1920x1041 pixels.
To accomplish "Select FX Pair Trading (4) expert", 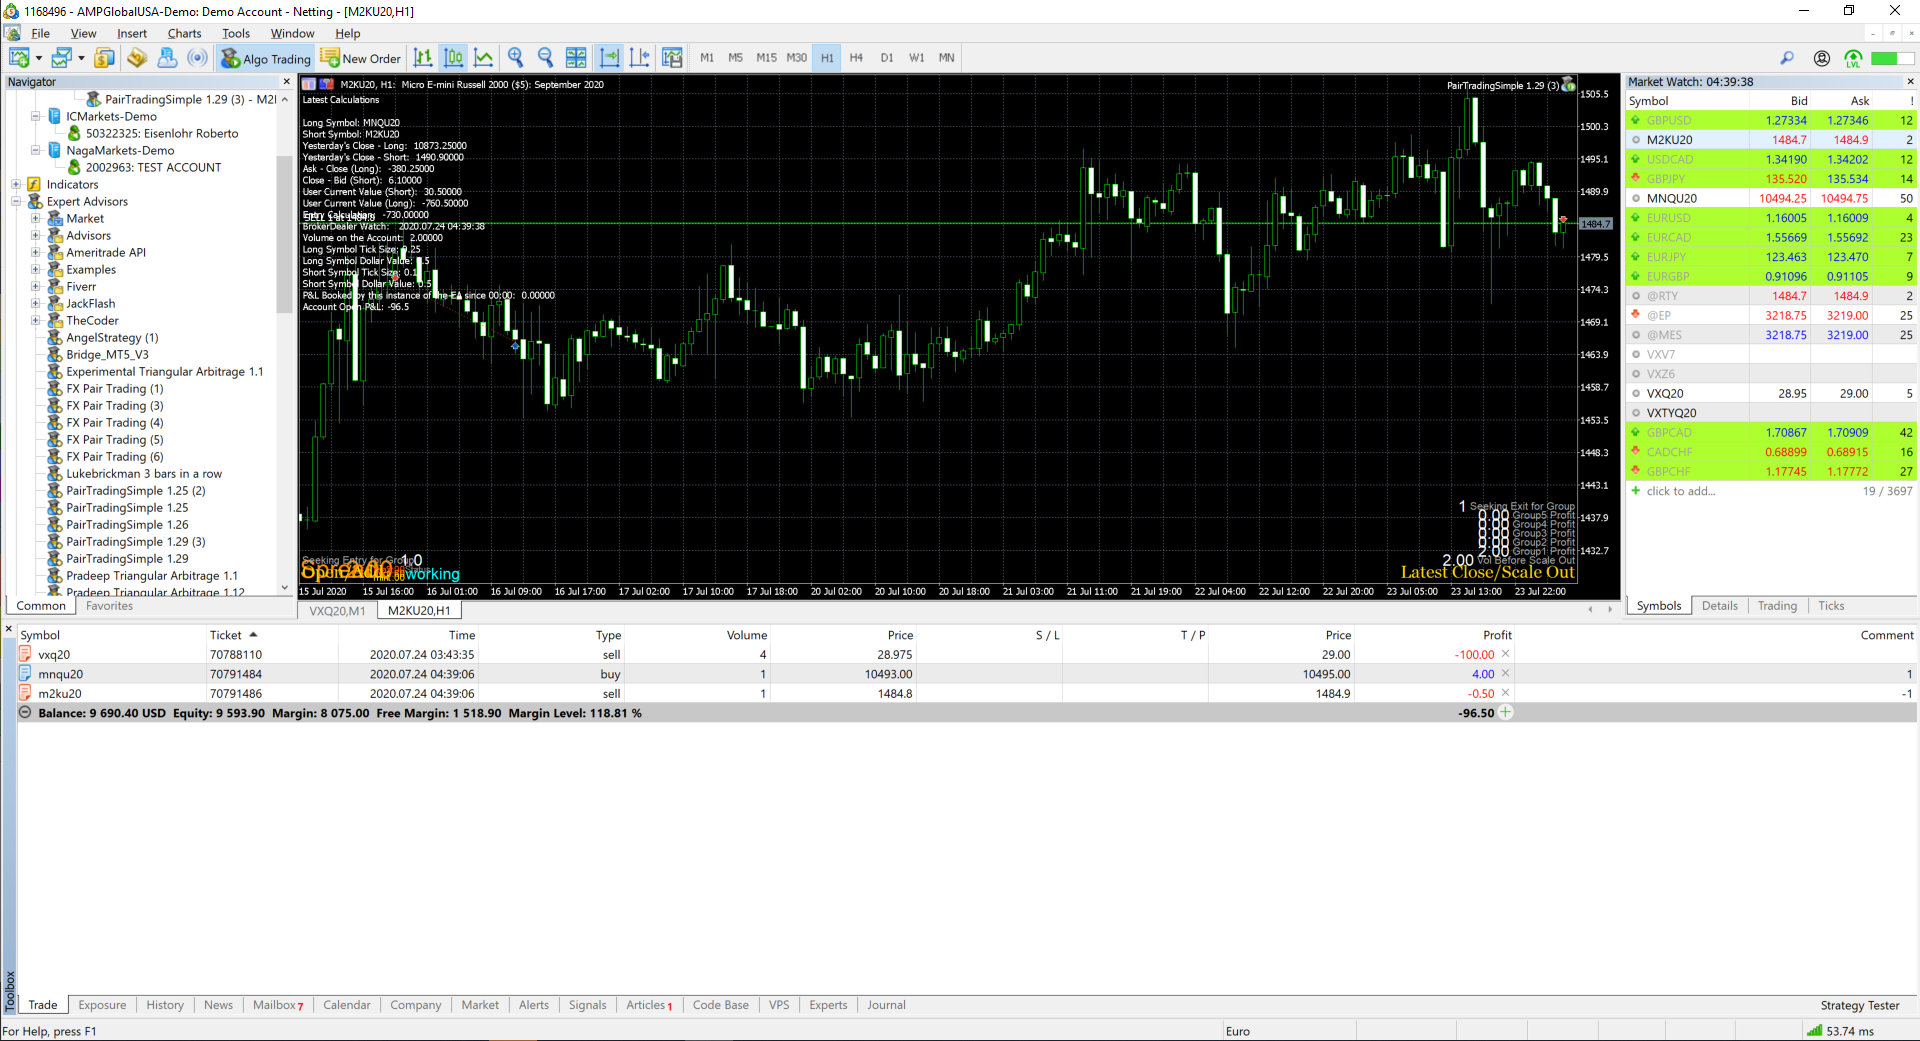I will [x=114, y=422].
